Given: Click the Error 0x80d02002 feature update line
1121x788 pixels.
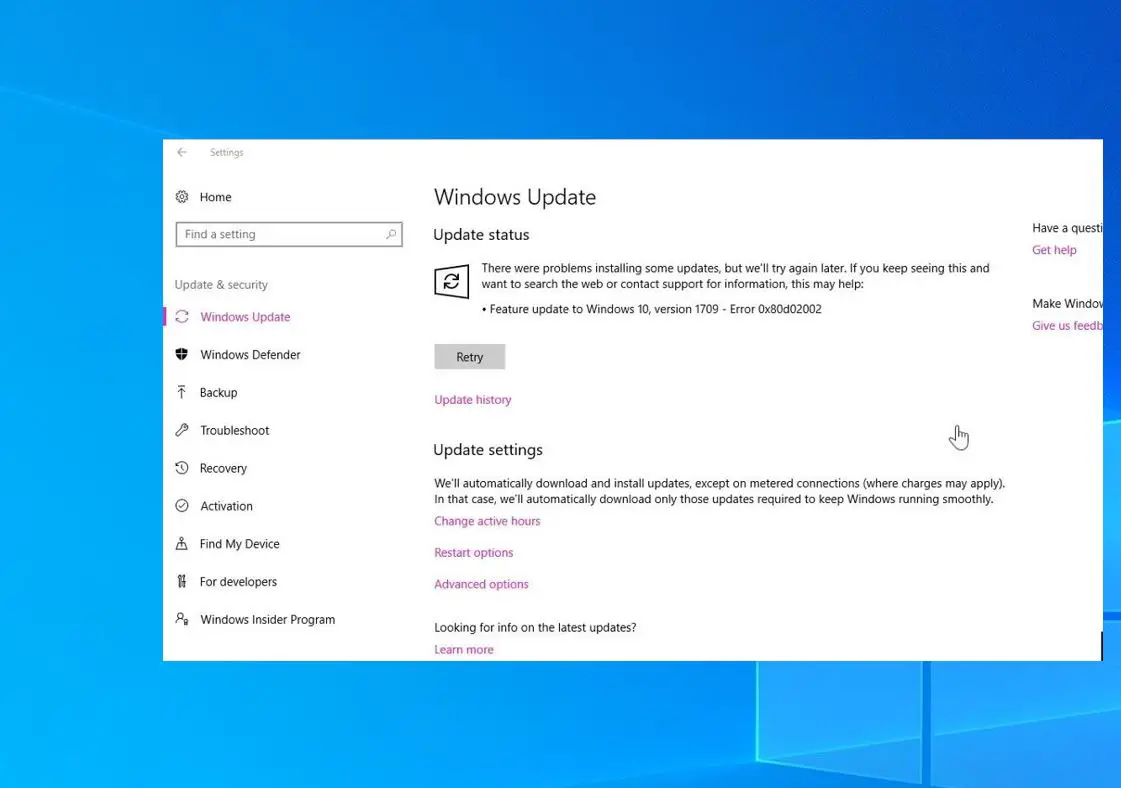Looking at the screenshot, I should (651, 309).
